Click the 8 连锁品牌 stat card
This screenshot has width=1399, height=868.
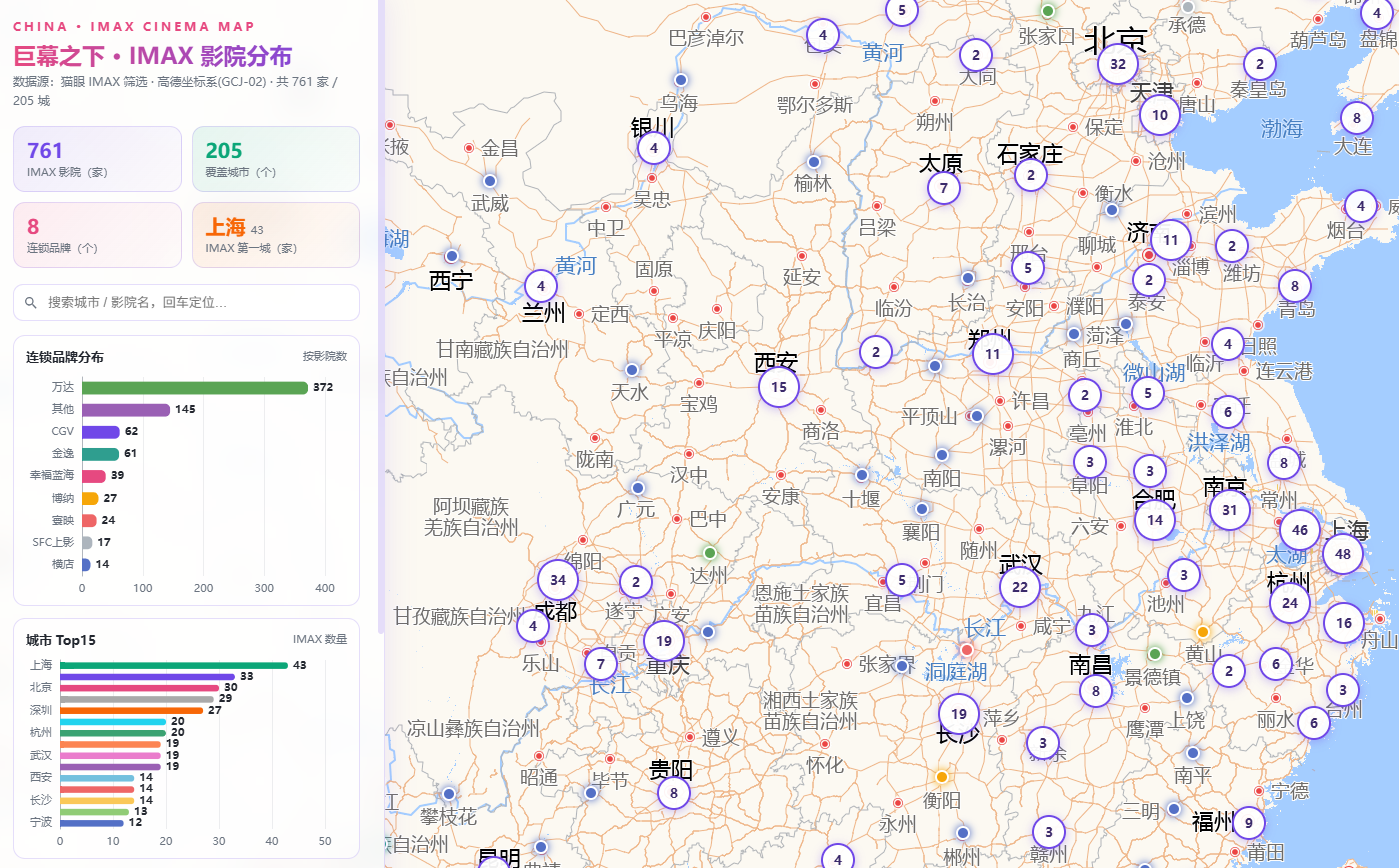(x=97, y=235)
